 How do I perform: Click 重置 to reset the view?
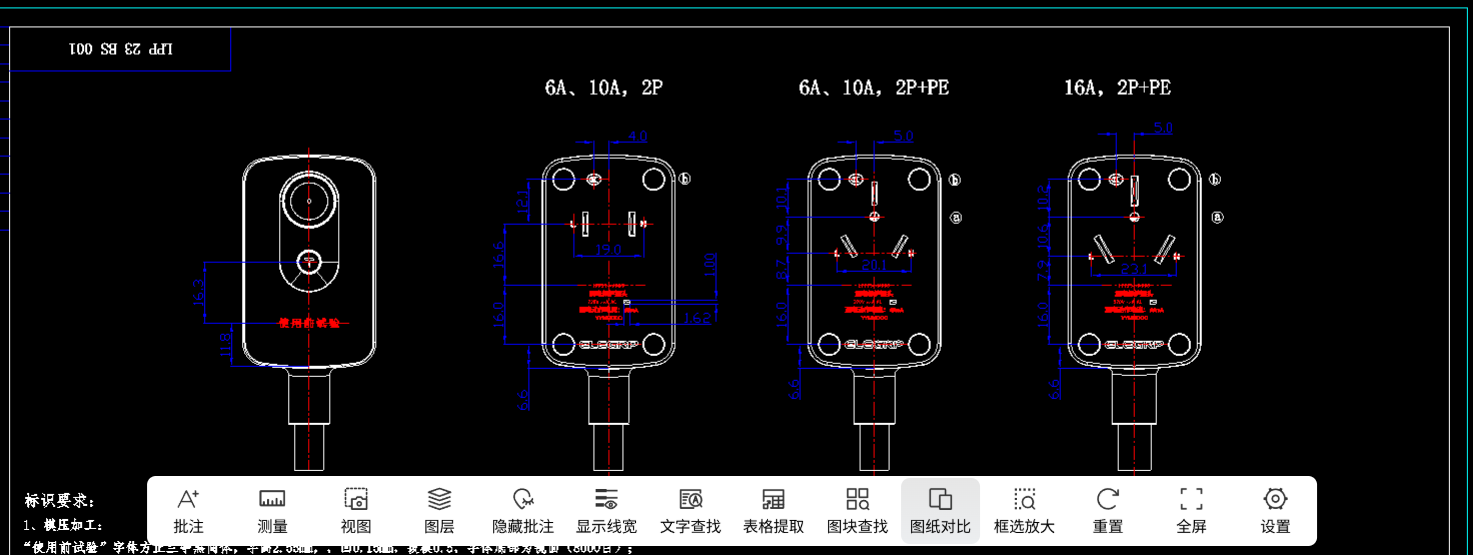pos(1107,510)
